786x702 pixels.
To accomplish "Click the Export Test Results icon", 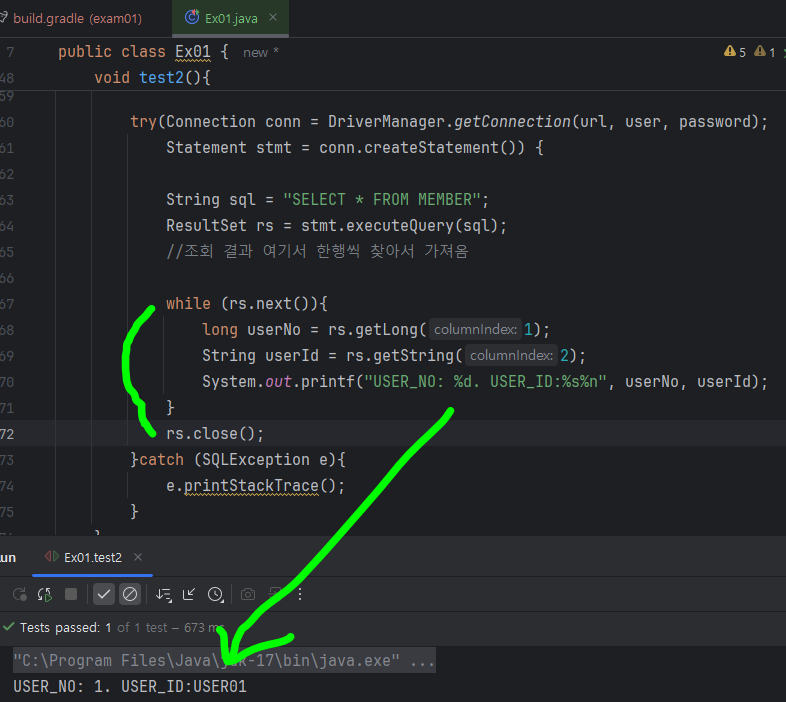I will tap(274, 594).
